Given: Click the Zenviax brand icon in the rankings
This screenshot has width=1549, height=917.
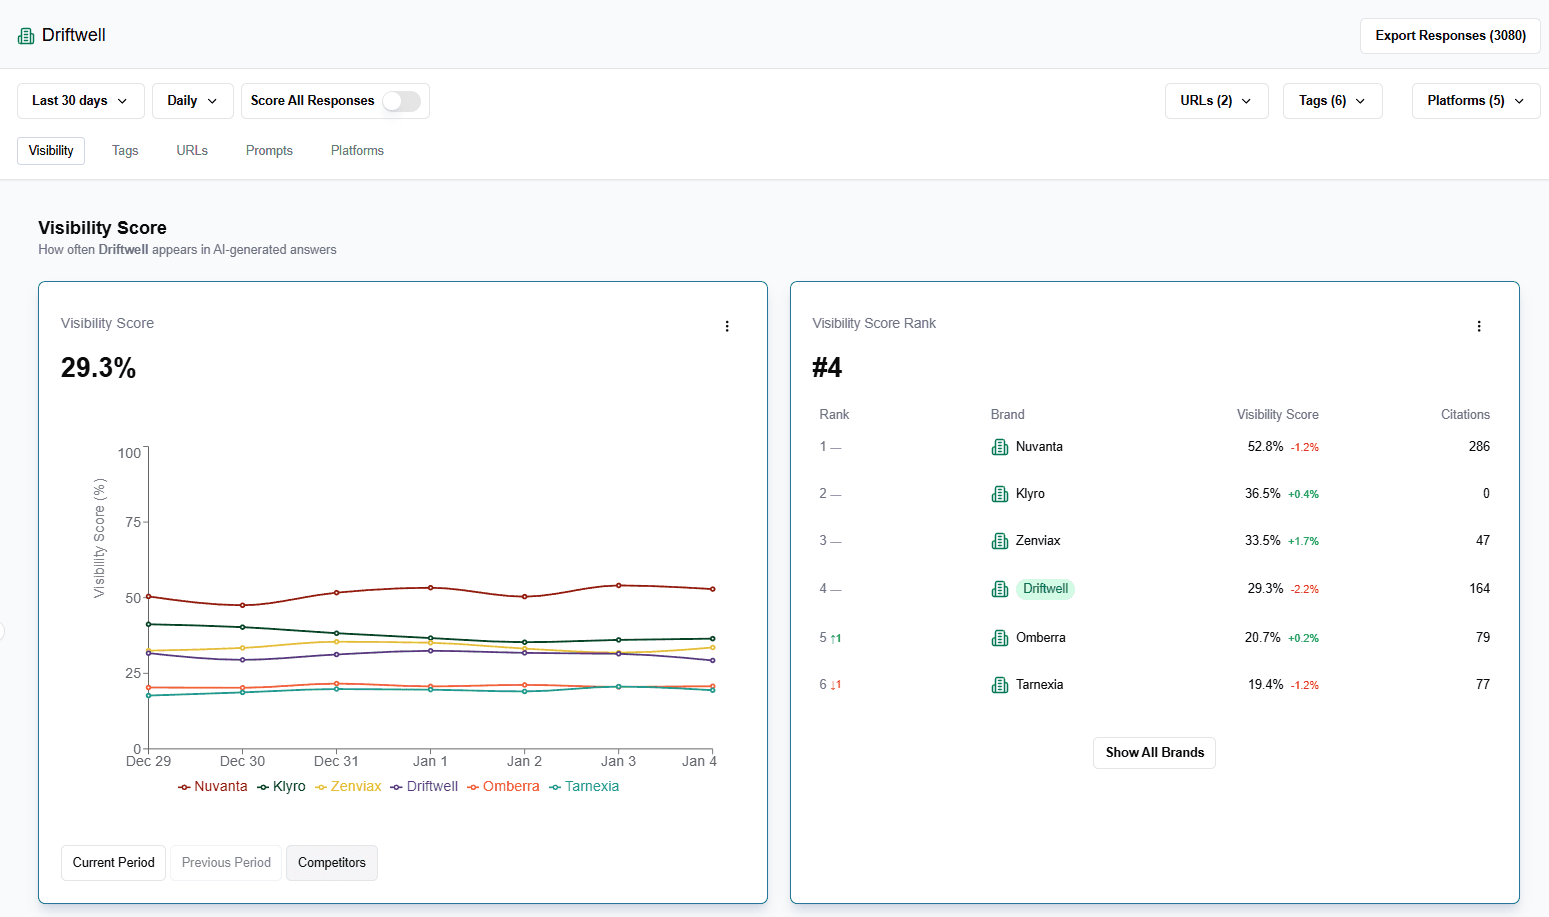Looking at the screenshot, I should [x=999, y=540].
